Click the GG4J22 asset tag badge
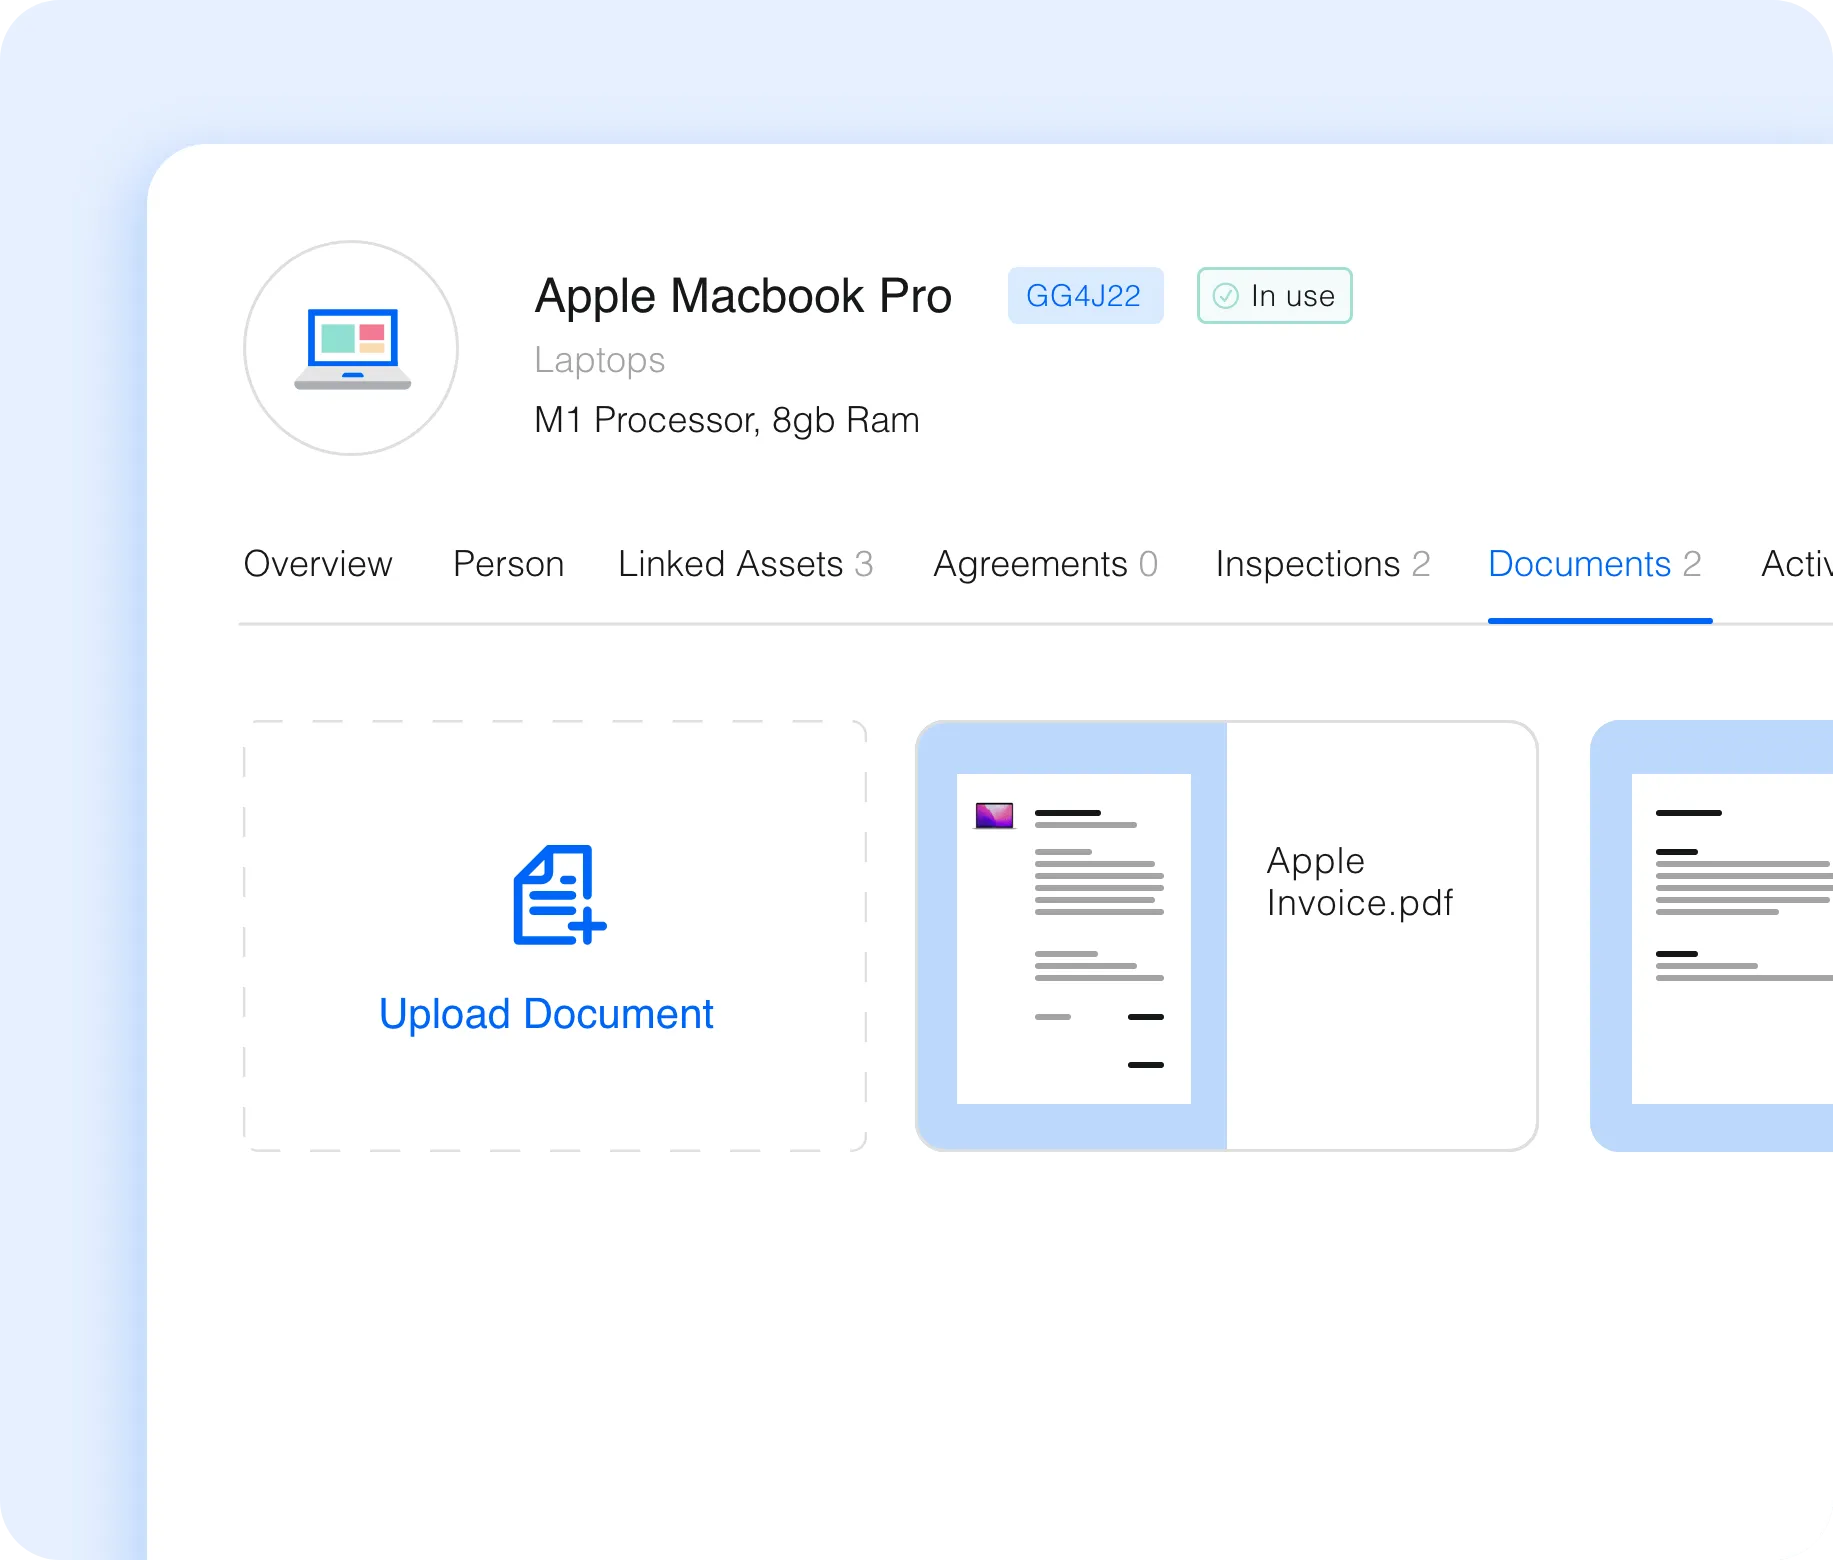 point(1085,296)
